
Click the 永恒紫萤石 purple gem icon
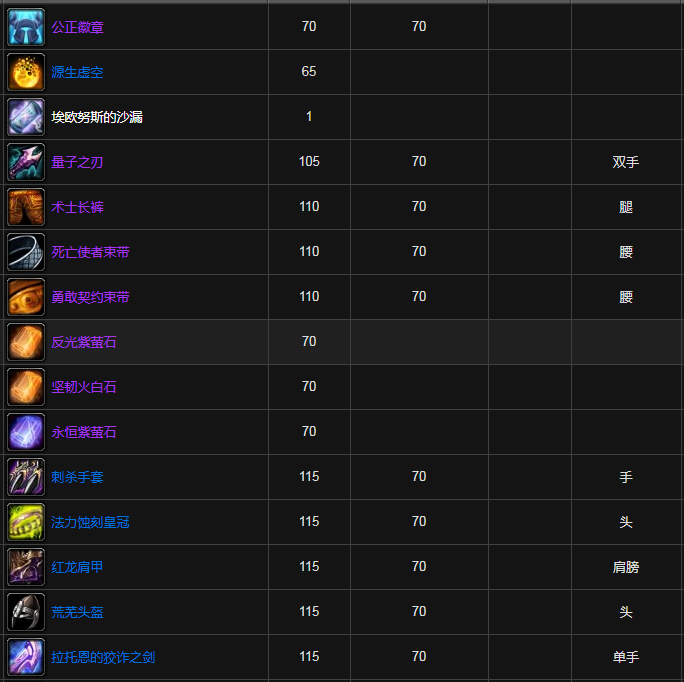[26, 432]
